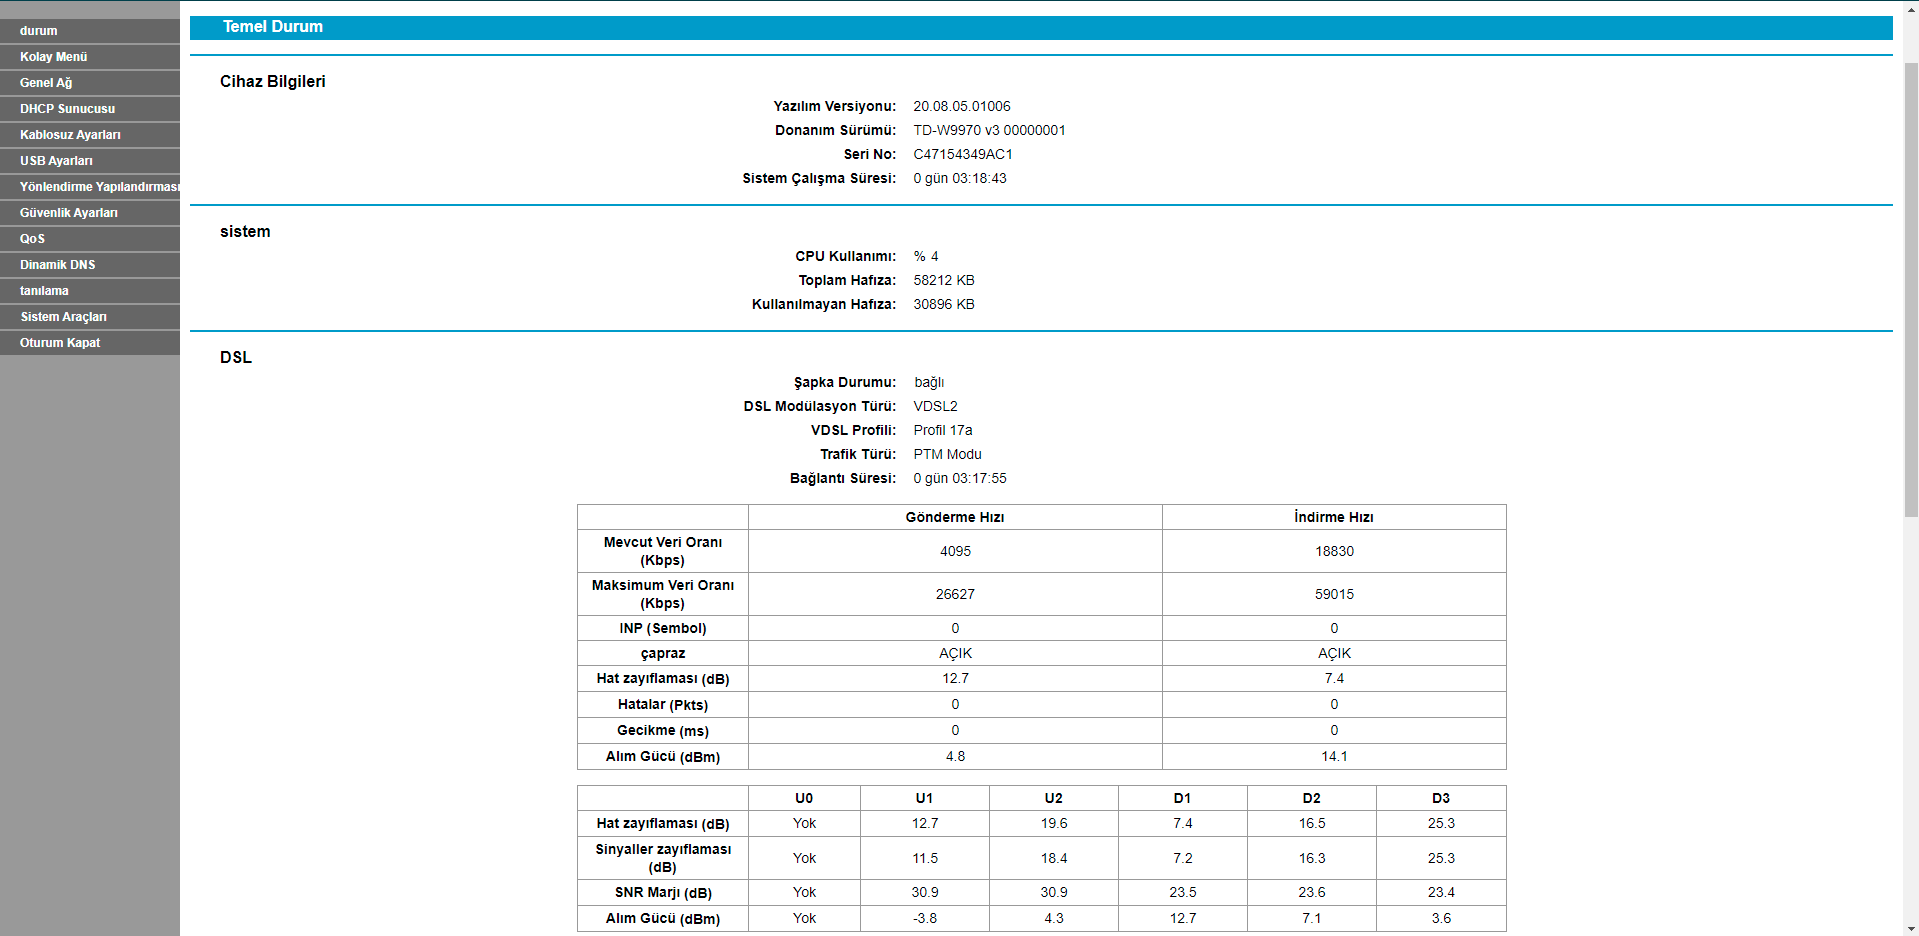Click the Seri No value C47154349AC1
The height and width of the screenshot is (936, 1919).
pyautogui.click(x=963, y=154)
